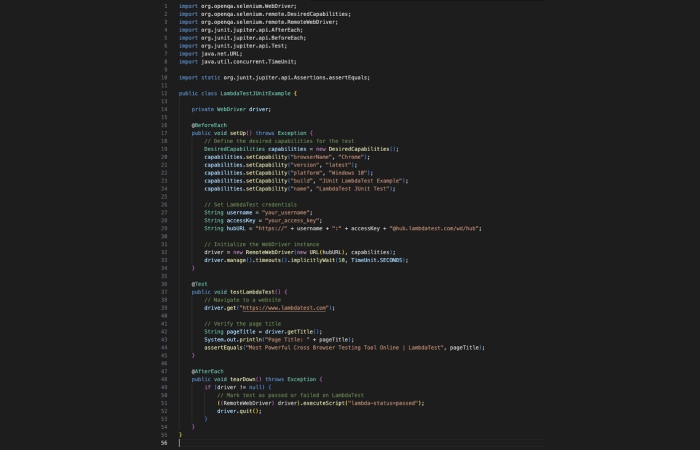The width and height of the screenshot is (700, 450).
Task: Click the import static Assertions.assertEquals line
Action: [275, 78]
